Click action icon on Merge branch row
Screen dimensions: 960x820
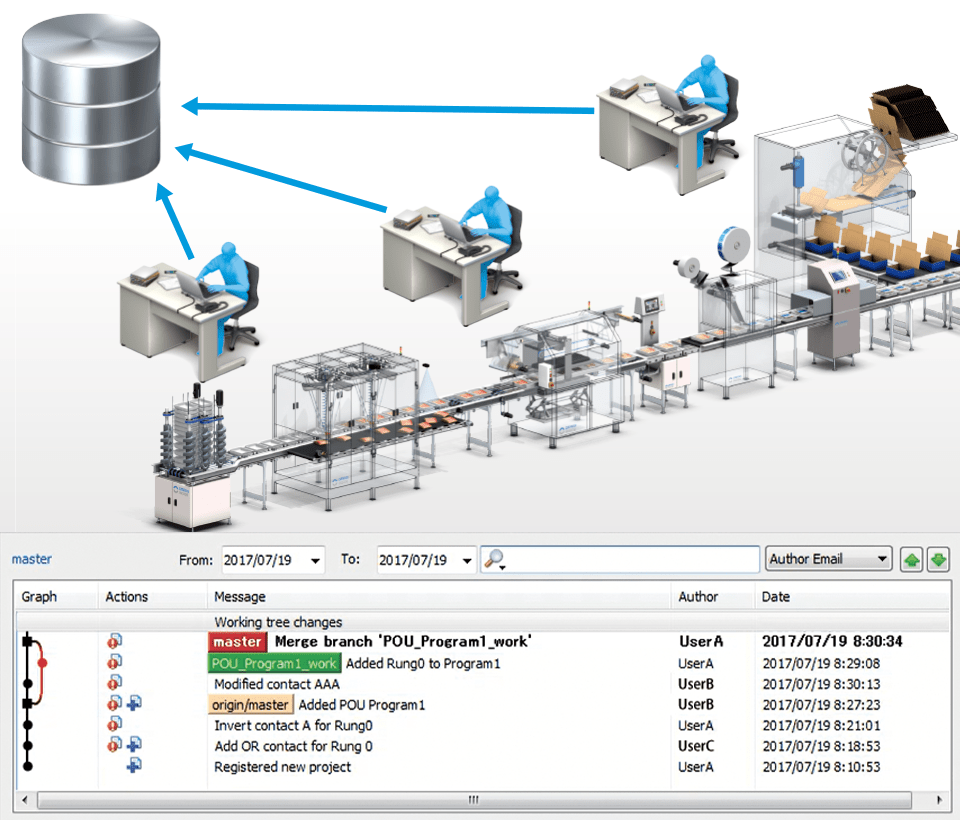(114, 642)
